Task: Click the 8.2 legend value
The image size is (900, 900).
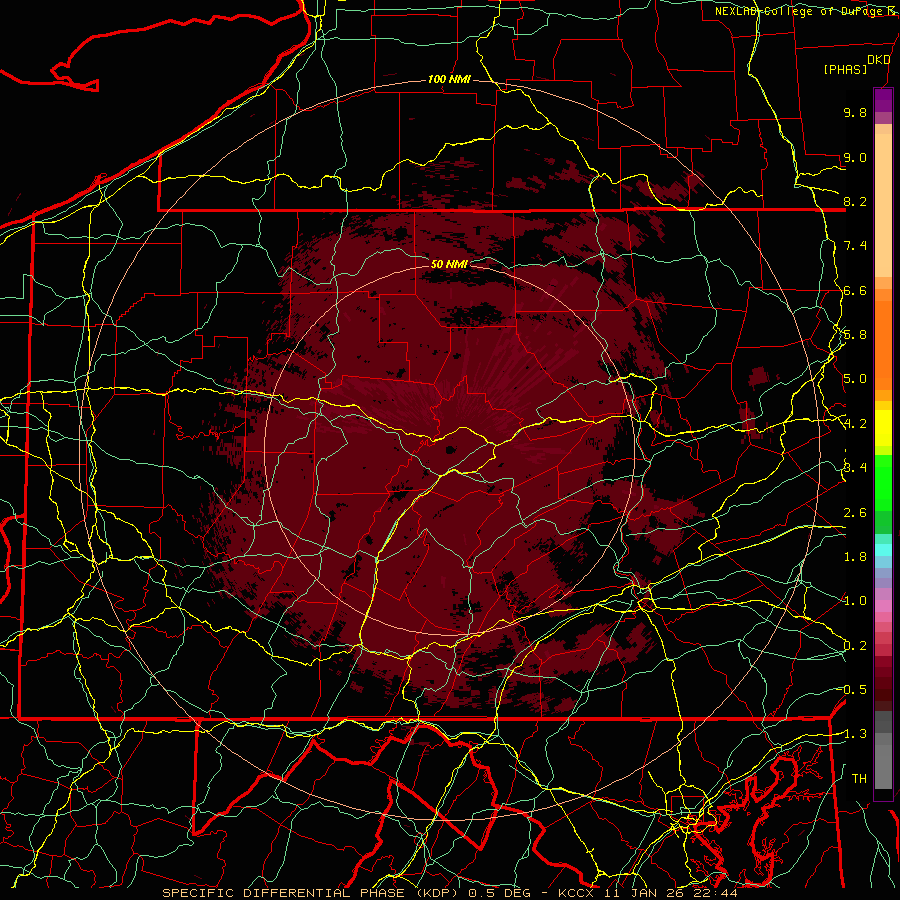Action: (x=855, y=202)
